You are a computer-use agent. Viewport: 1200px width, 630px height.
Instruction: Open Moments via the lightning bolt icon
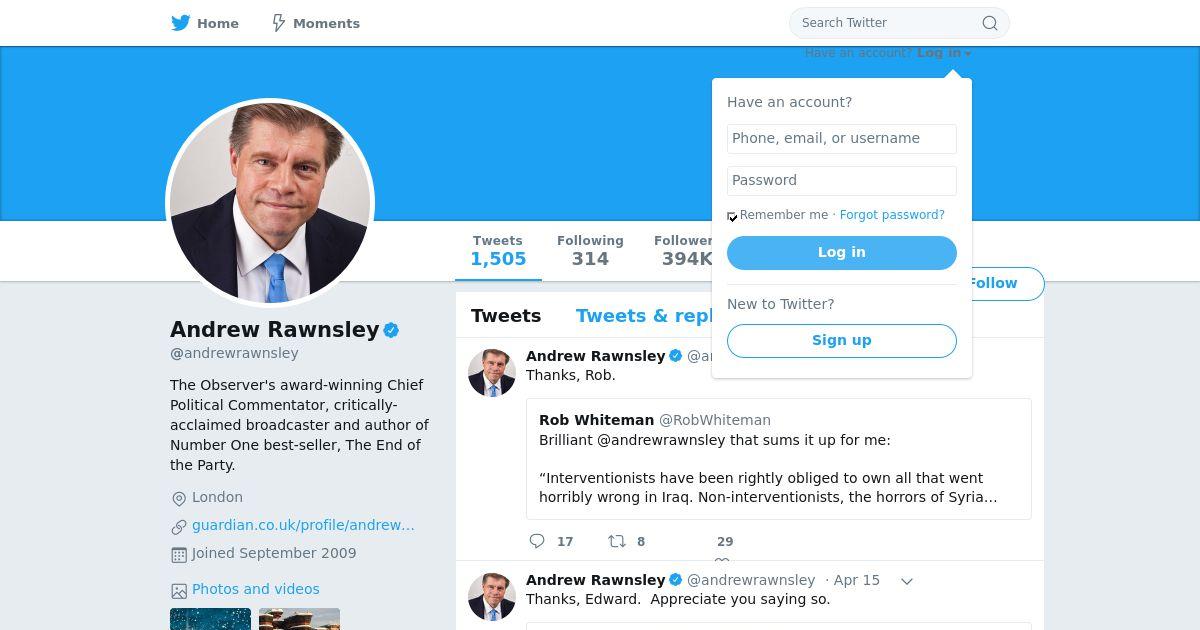279,23
